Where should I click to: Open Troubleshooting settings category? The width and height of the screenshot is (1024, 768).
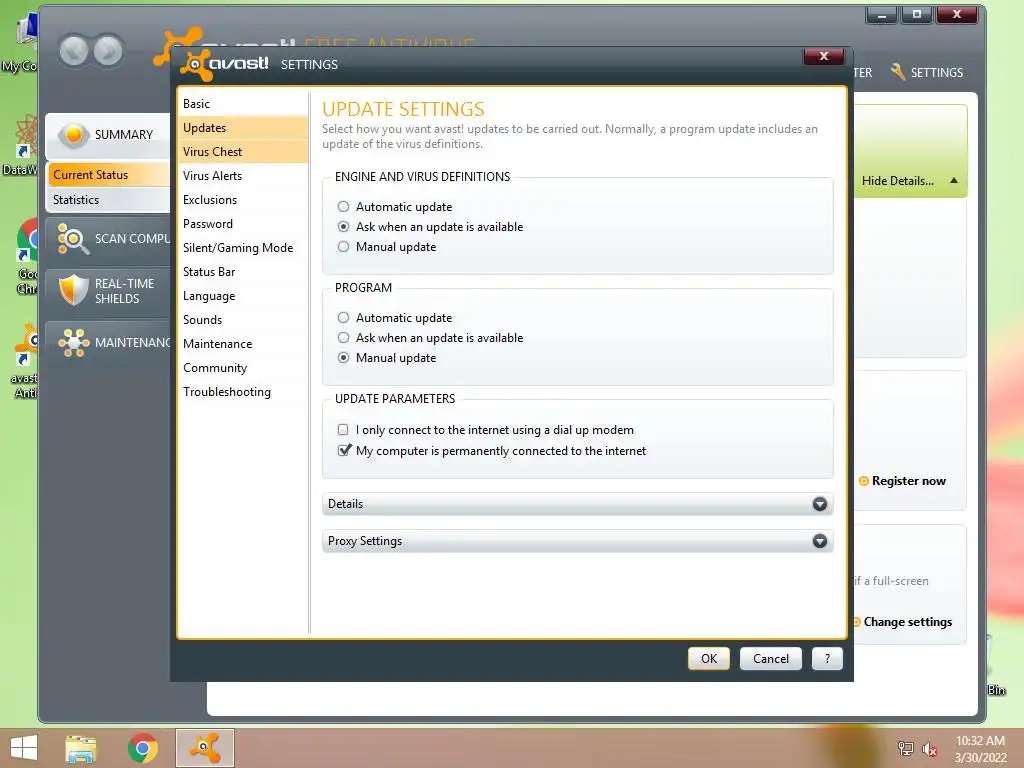pos(243,392)
